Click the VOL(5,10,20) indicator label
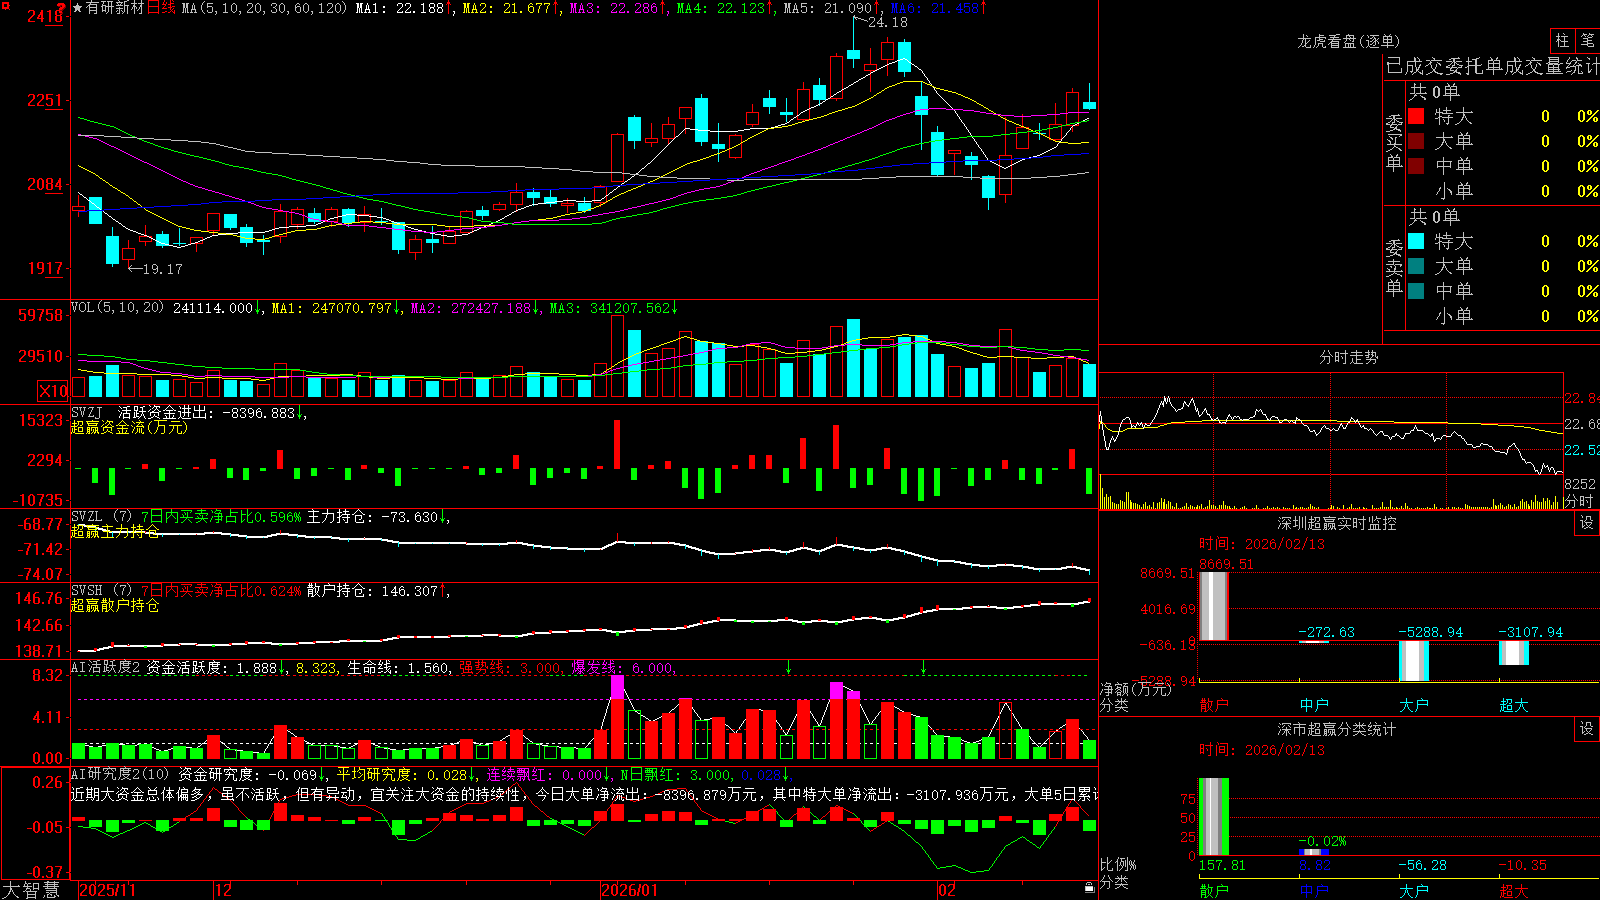The width and height of the screenshot is (1600, 900). pyautogui.click(x=117, y=308)
